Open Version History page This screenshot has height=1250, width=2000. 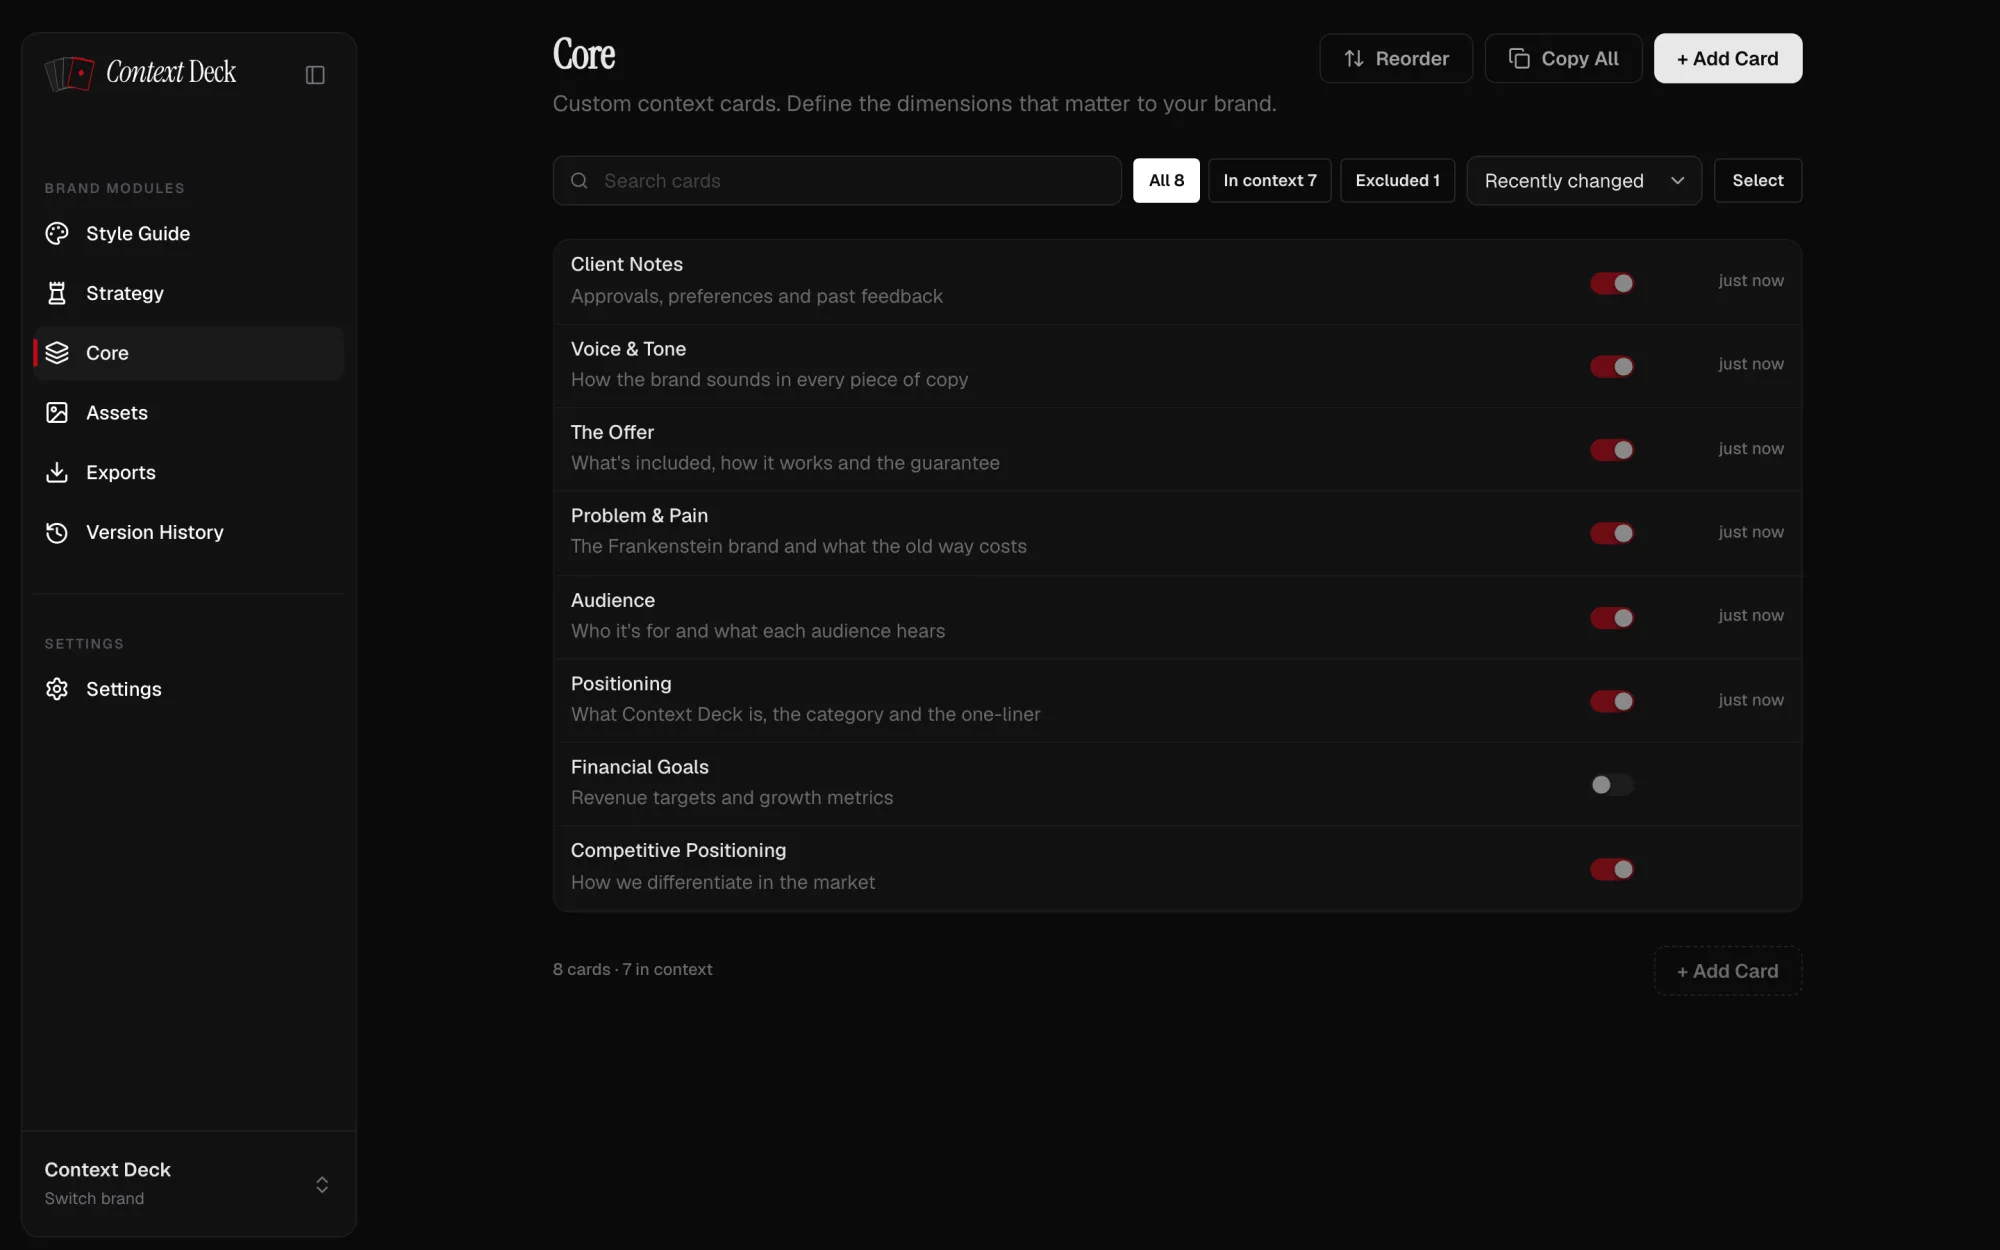coord(189,532)
